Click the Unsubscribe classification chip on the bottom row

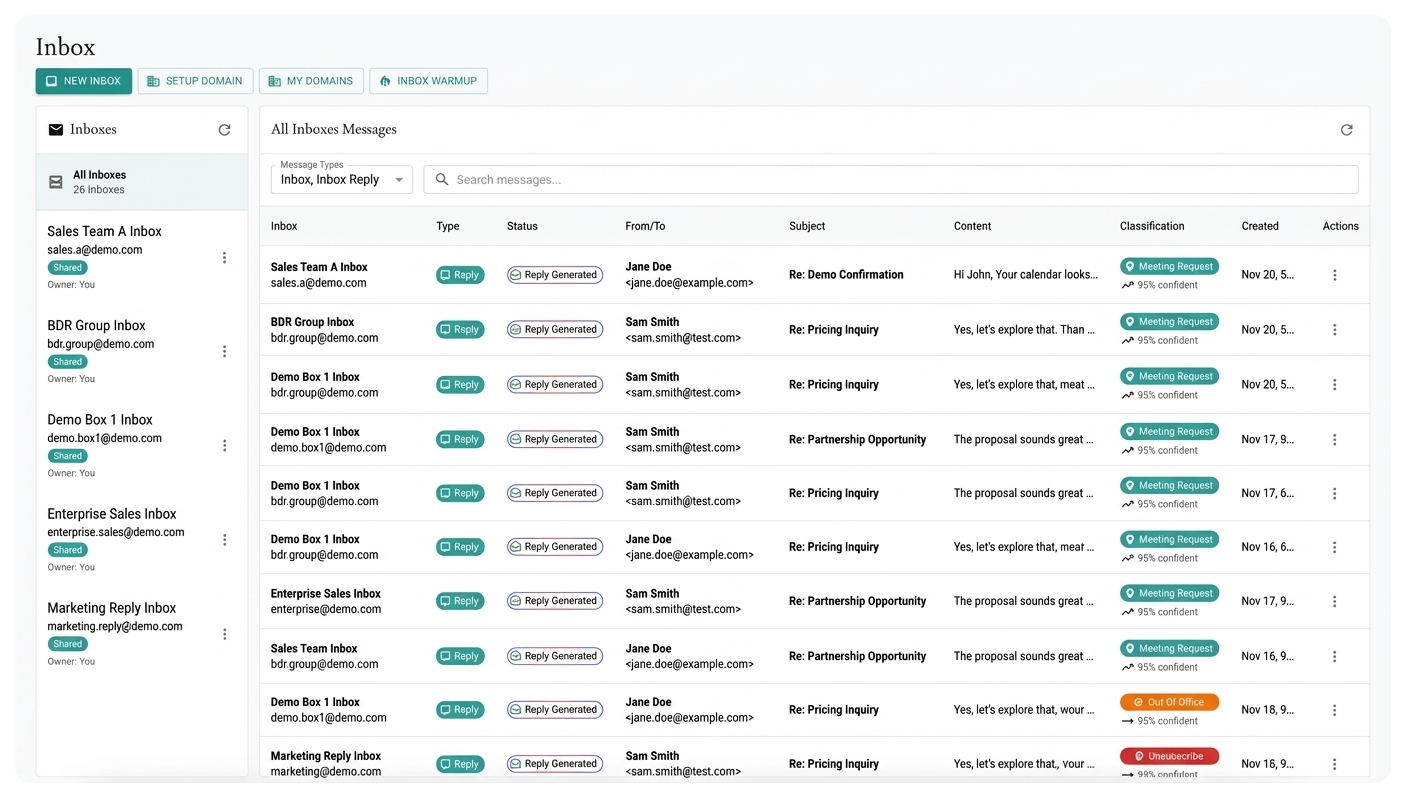pyautogui.click(x=1168, y=755)
